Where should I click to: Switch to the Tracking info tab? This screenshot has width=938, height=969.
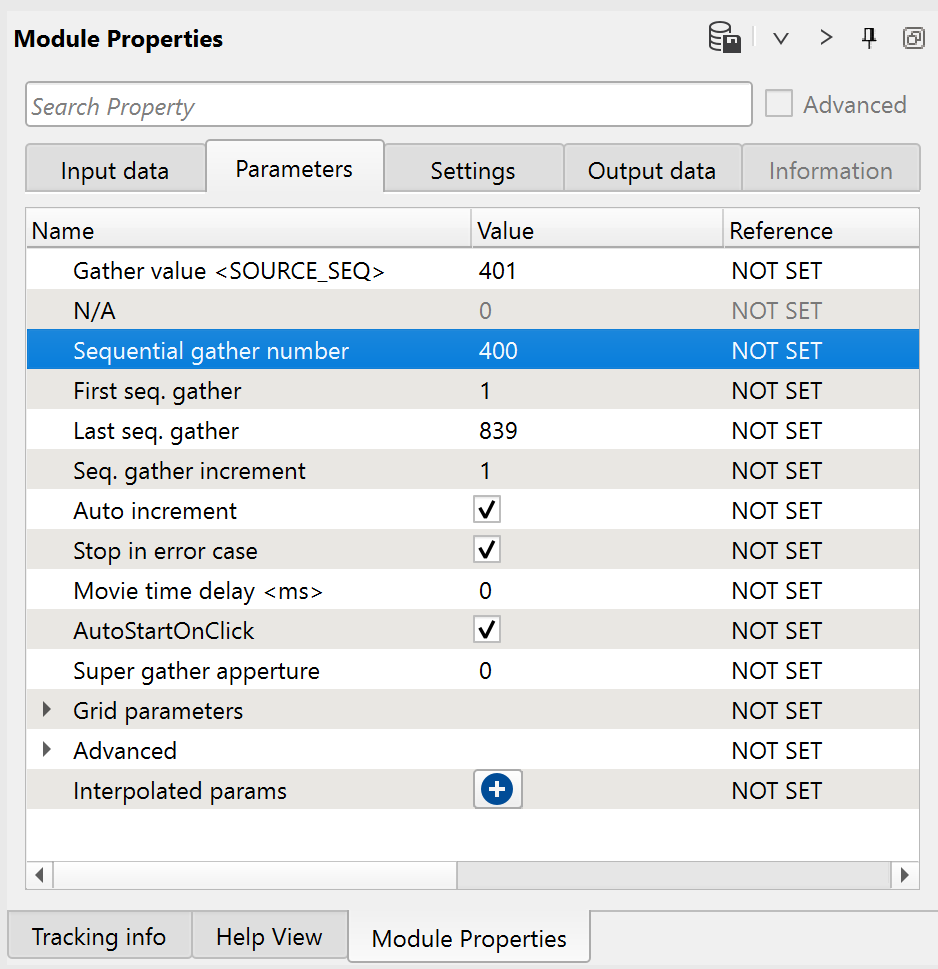coord(99,937)
